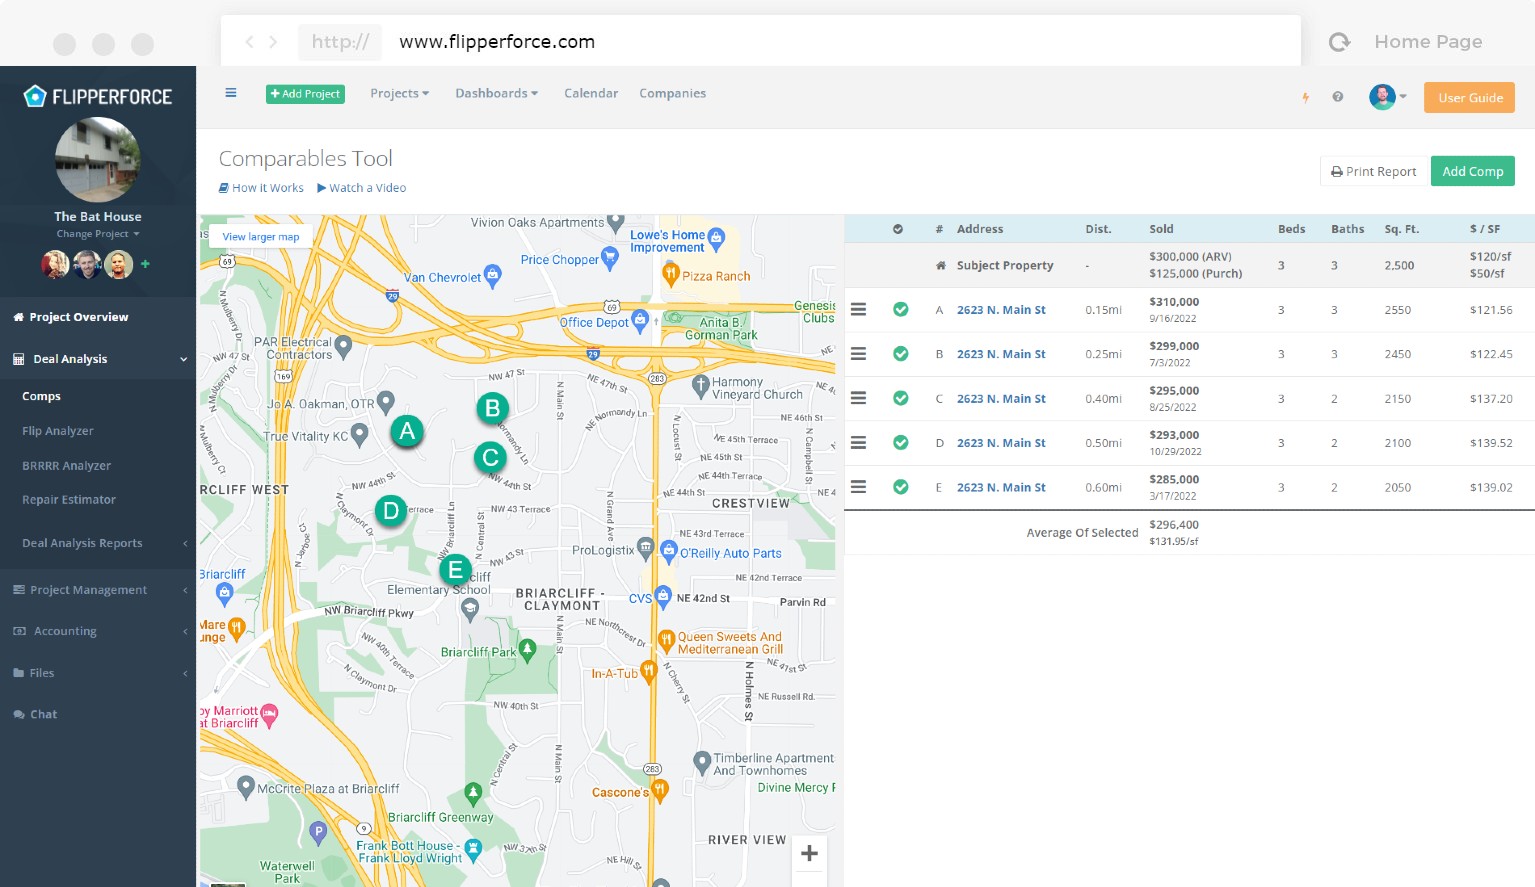Zoom in the map with plus button

point(809,853)
